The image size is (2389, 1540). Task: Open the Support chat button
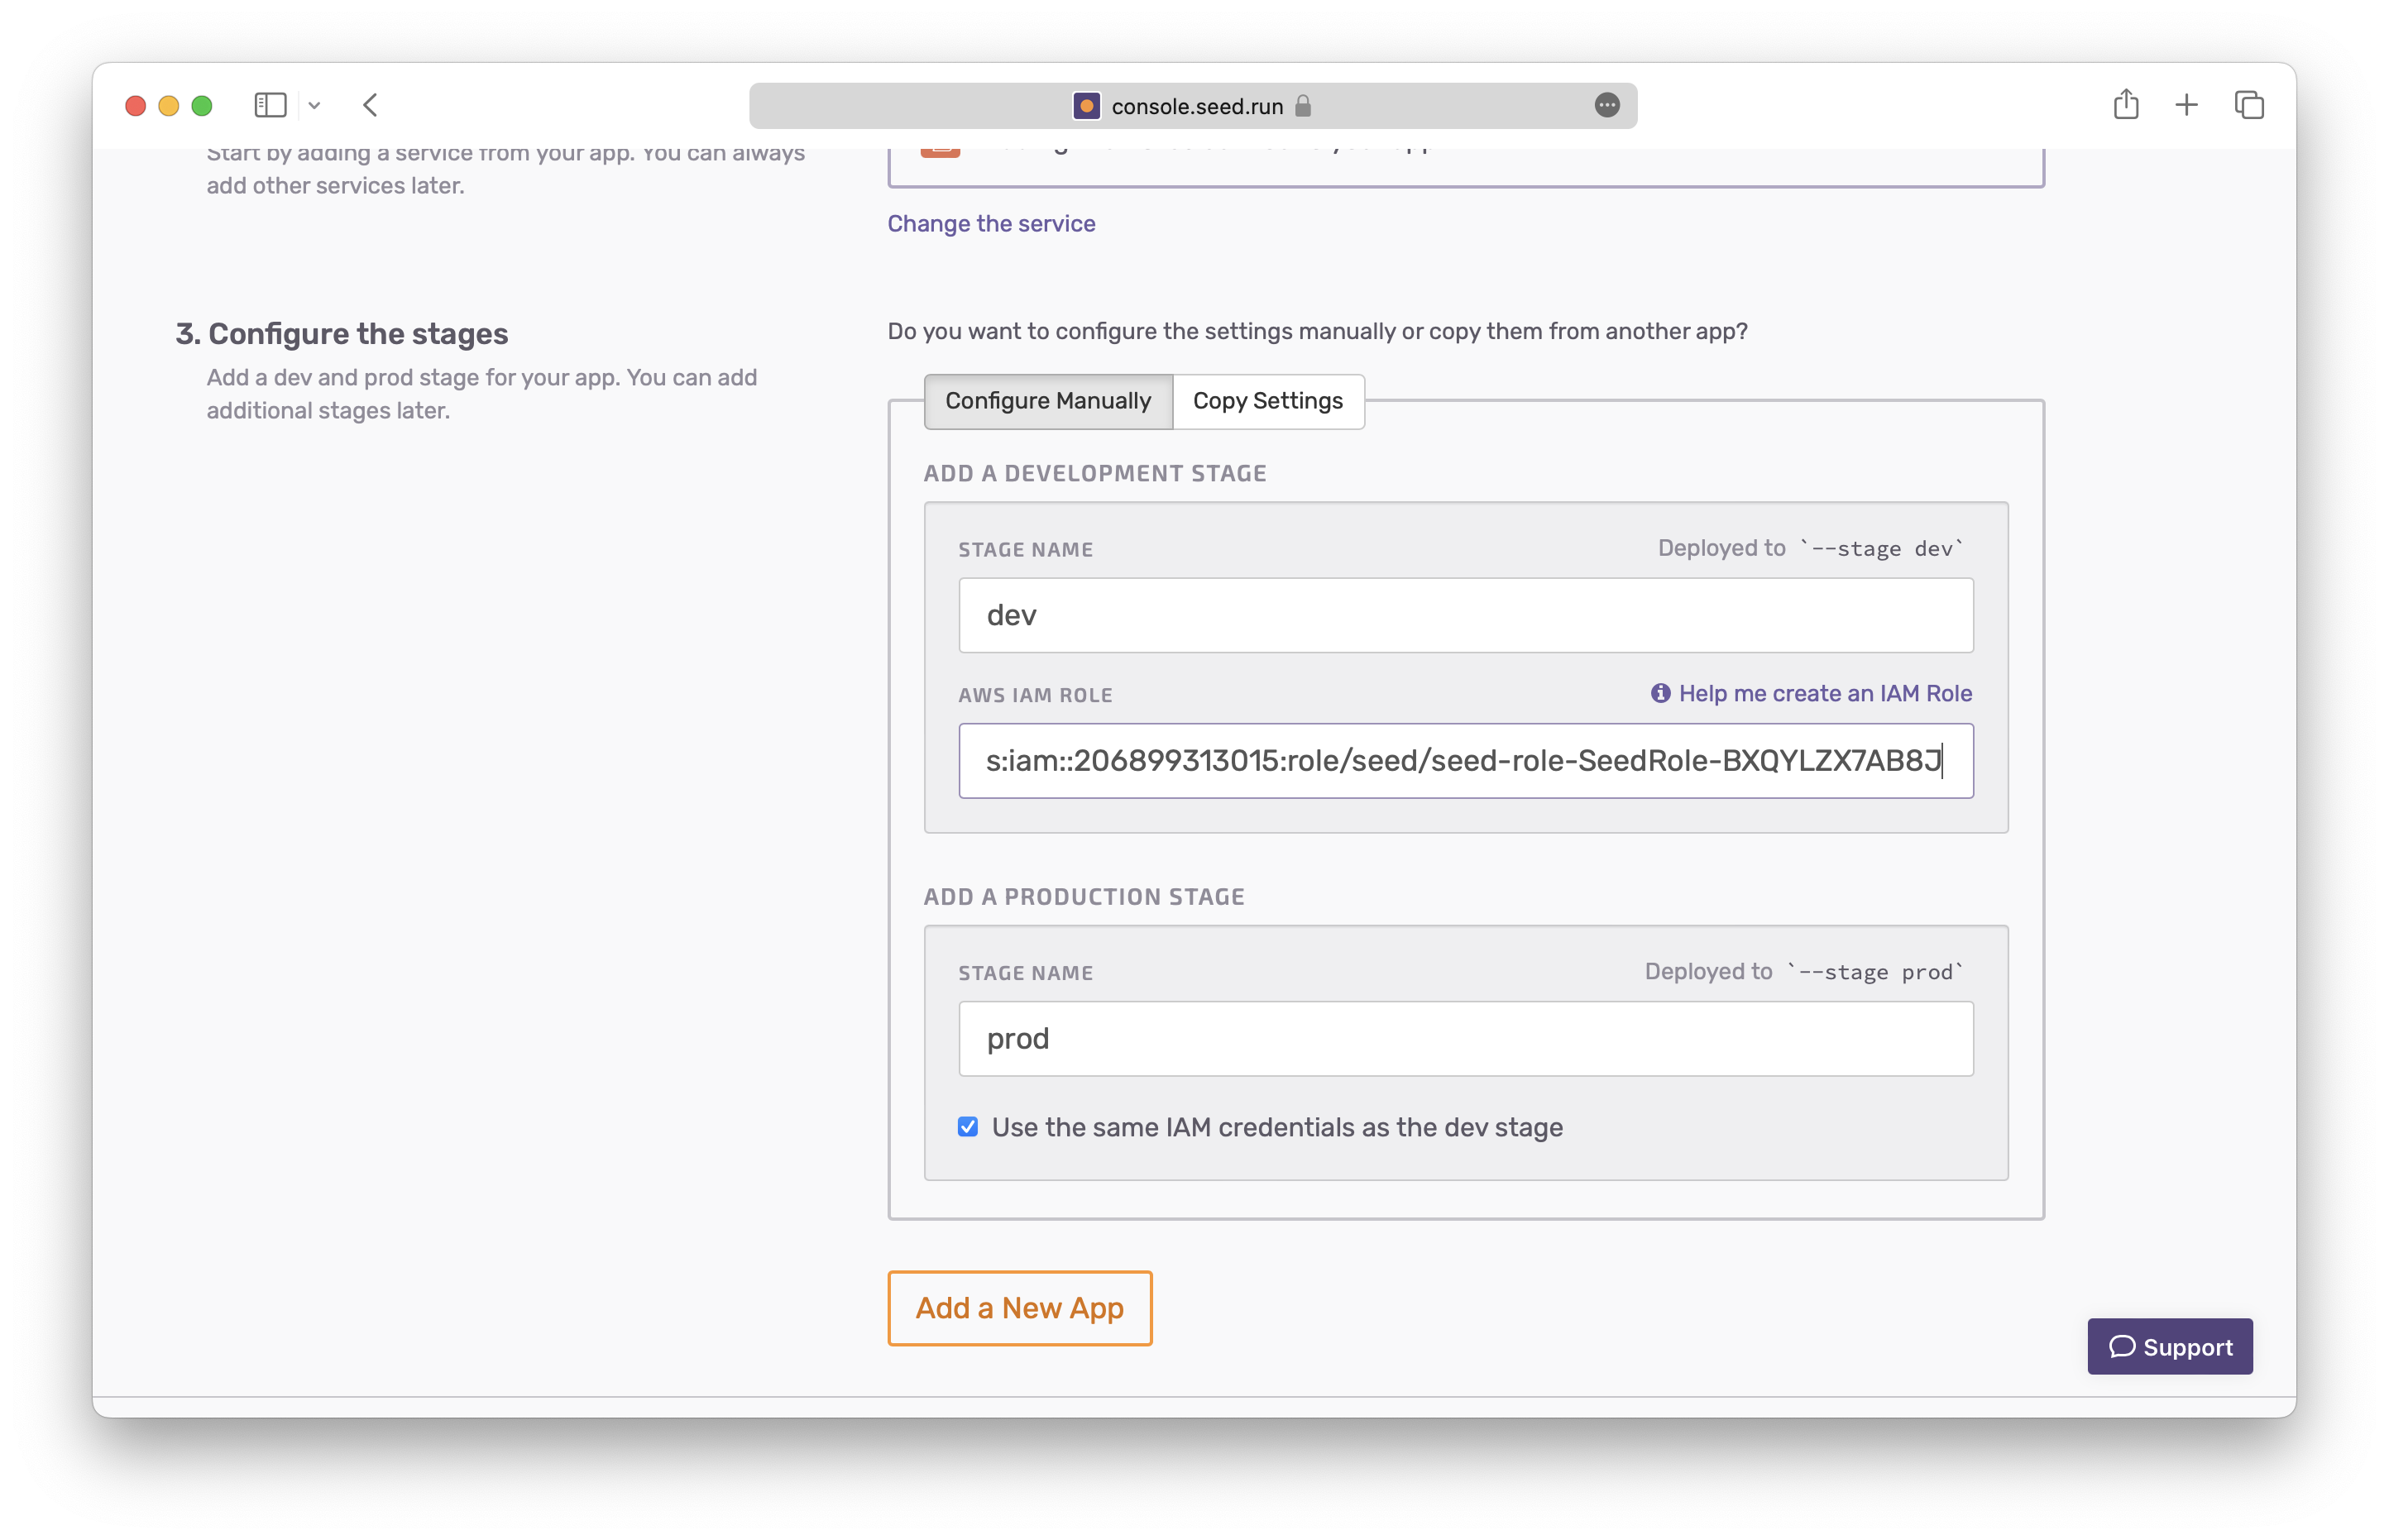[2169, 1347]
